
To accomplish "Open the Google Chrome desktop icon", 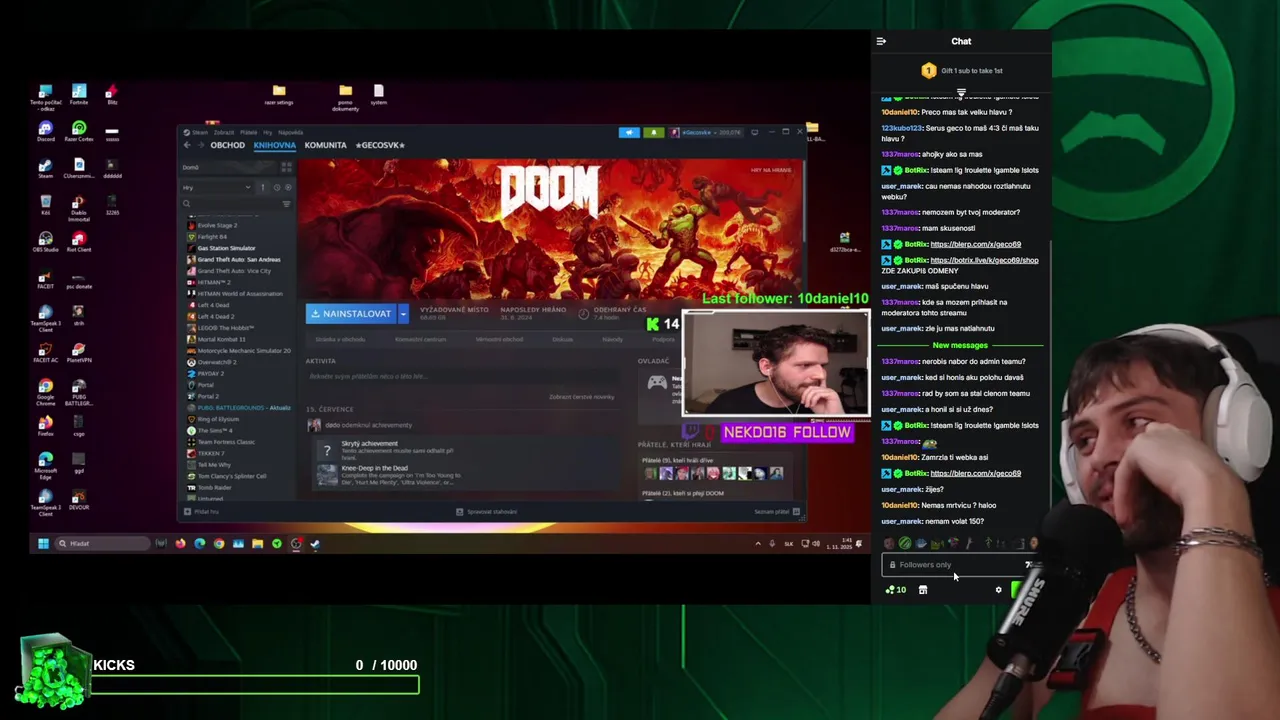I will tap(45, 390).
